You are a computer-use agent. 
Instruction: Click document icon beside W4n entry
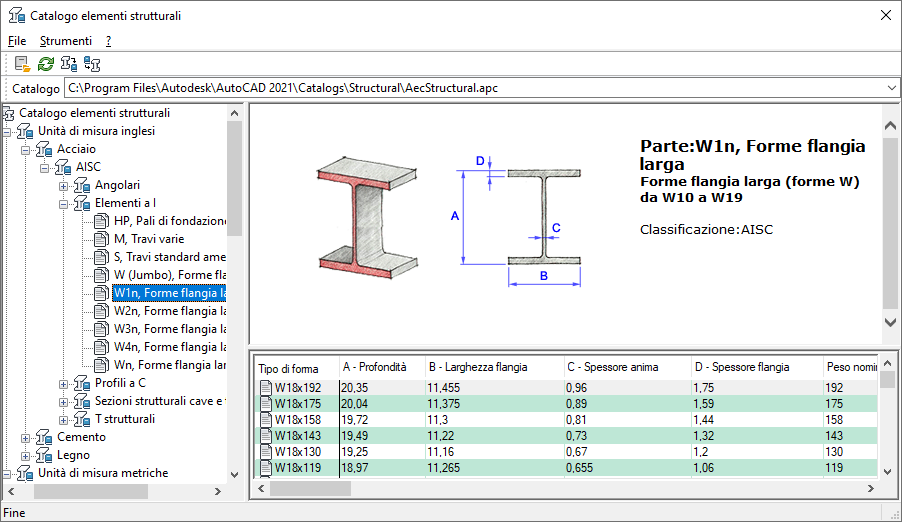click(x=101, y=347)
